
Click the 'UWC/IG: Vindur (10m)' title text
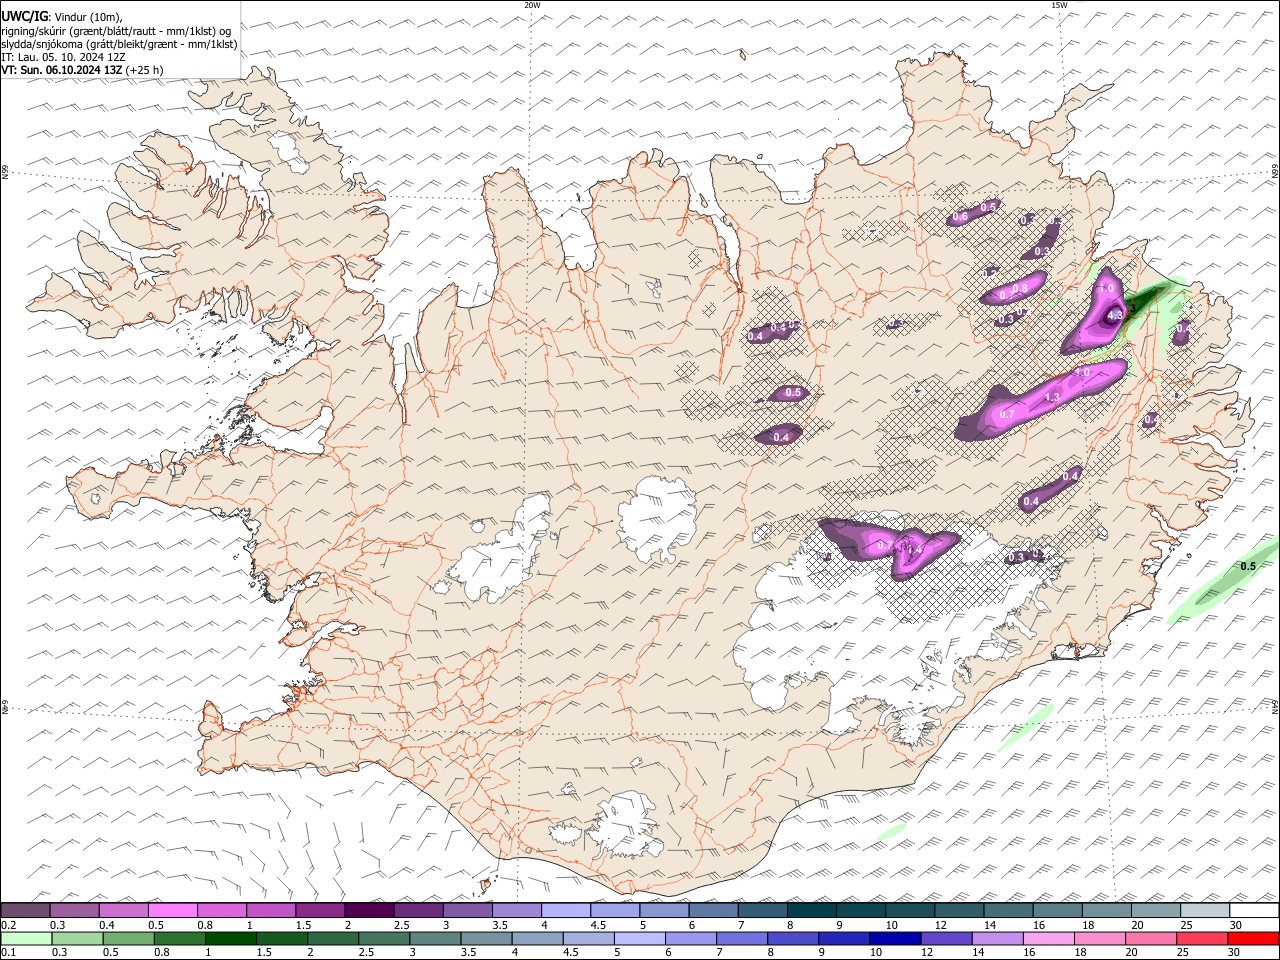pyautogui.click(x=62, y=17)
